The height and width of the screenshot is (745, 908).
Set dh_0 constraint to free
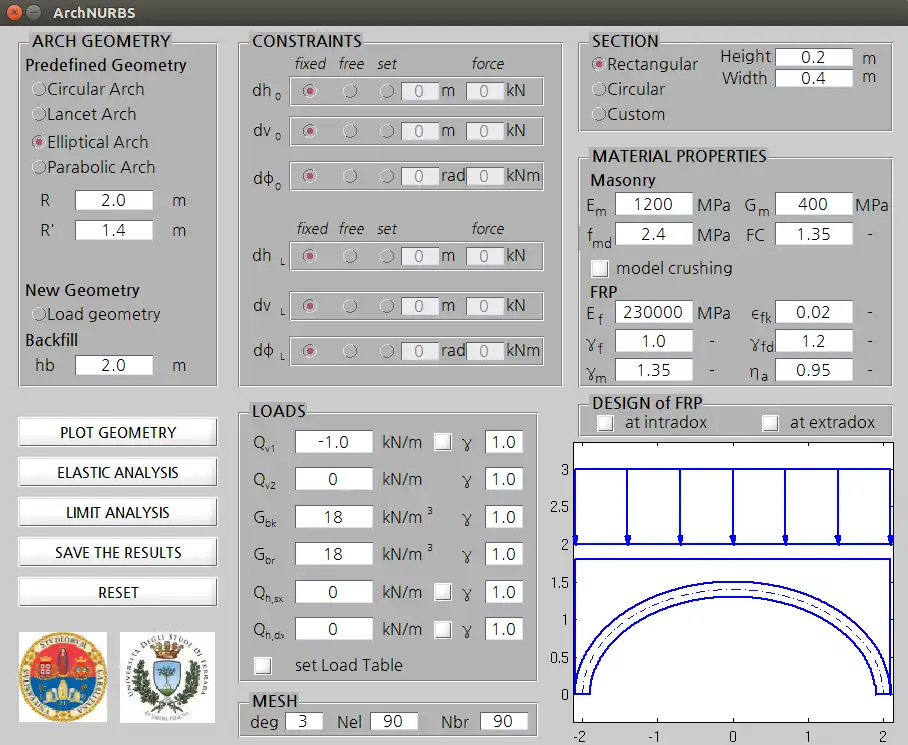352,92
